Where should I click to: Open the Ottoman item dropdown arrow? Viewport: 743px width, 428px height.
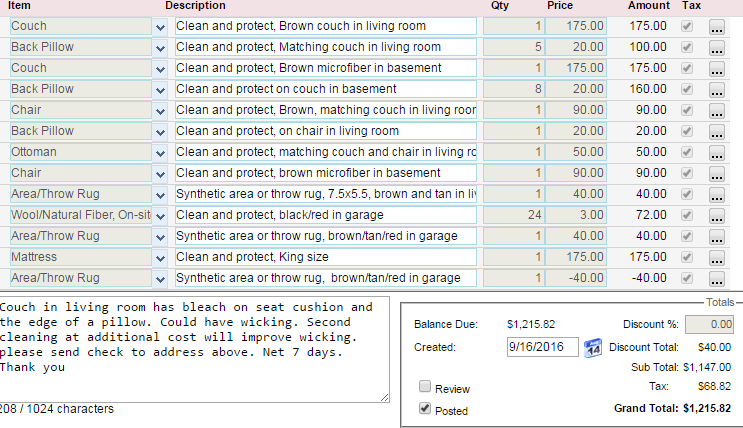(161, 152)
